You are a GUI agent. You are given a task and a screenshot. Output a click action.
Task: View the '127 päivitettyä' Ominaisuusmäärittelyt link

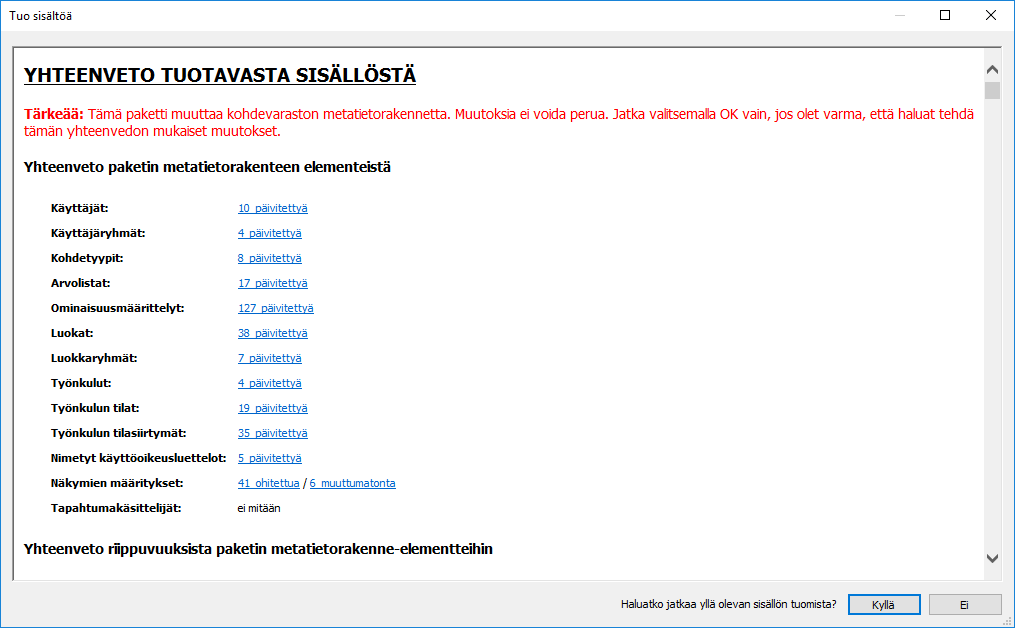pos(275,308)
